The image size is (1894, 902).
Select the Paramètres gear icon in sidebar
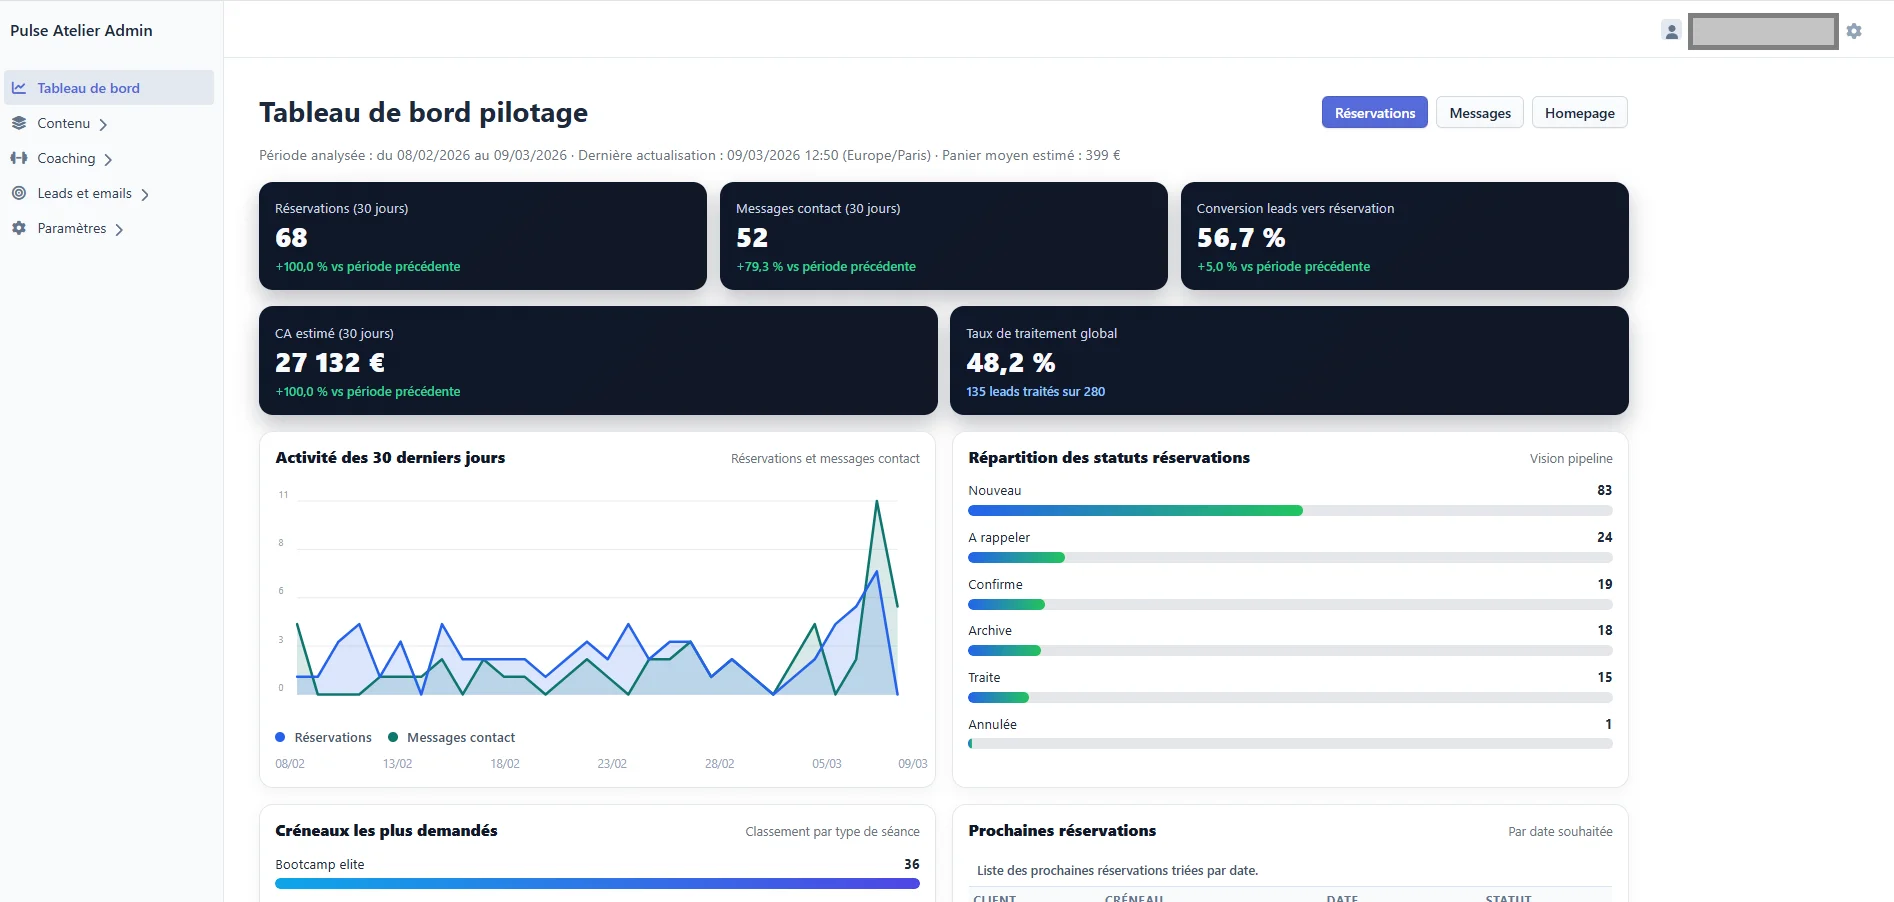20,228
